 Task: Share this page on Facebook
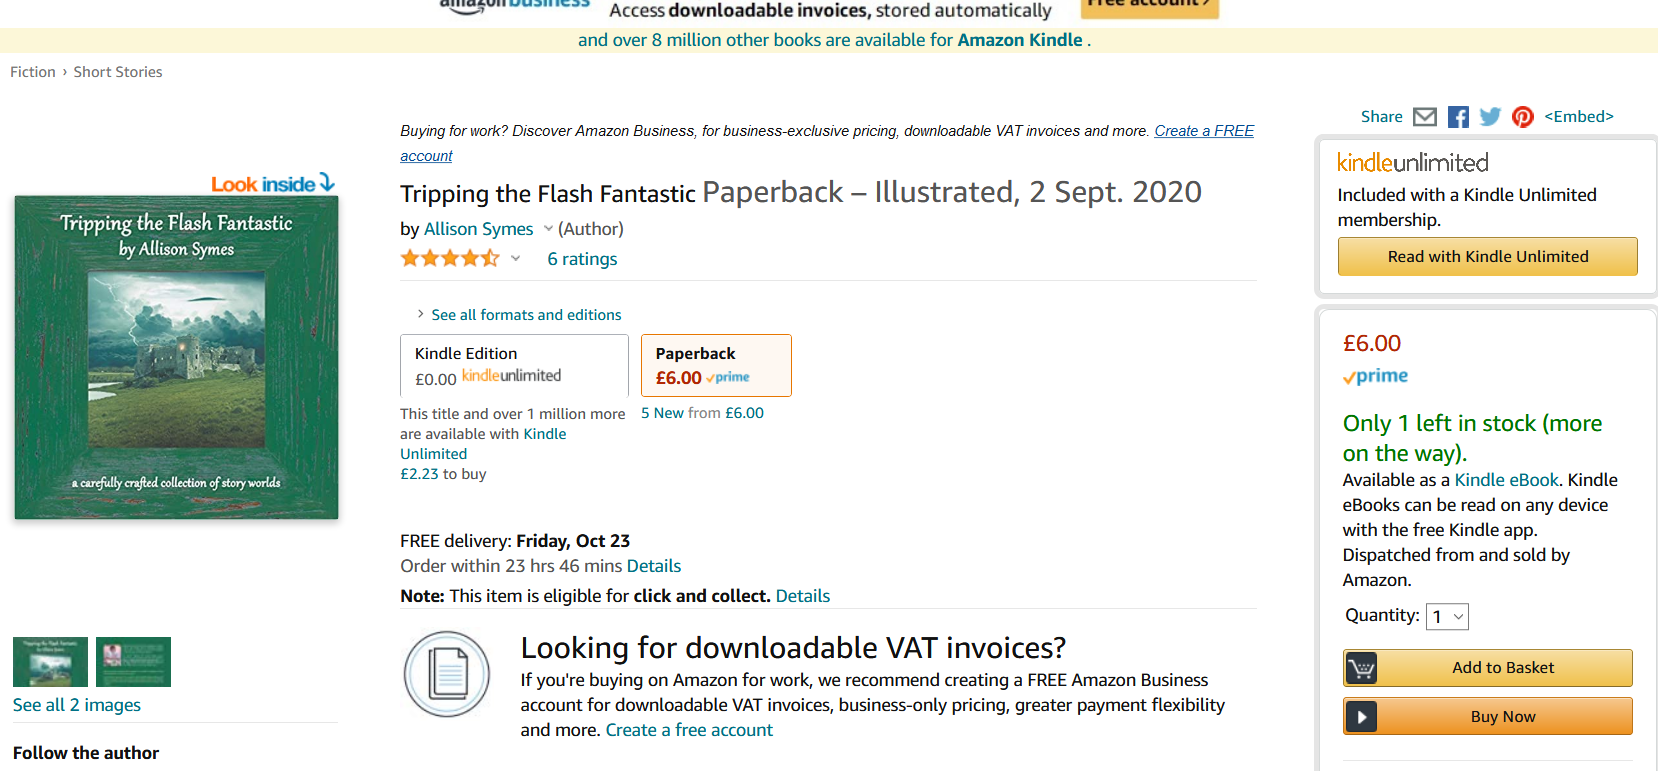point(1457,116)
